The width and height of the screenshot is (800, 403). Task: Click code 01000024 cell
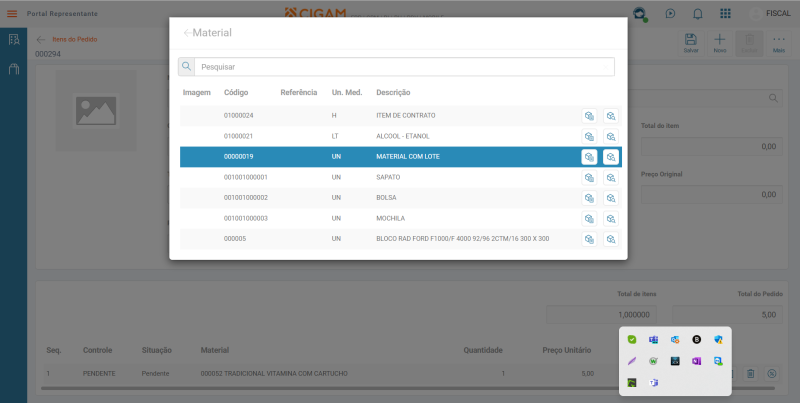click(238, 116)
